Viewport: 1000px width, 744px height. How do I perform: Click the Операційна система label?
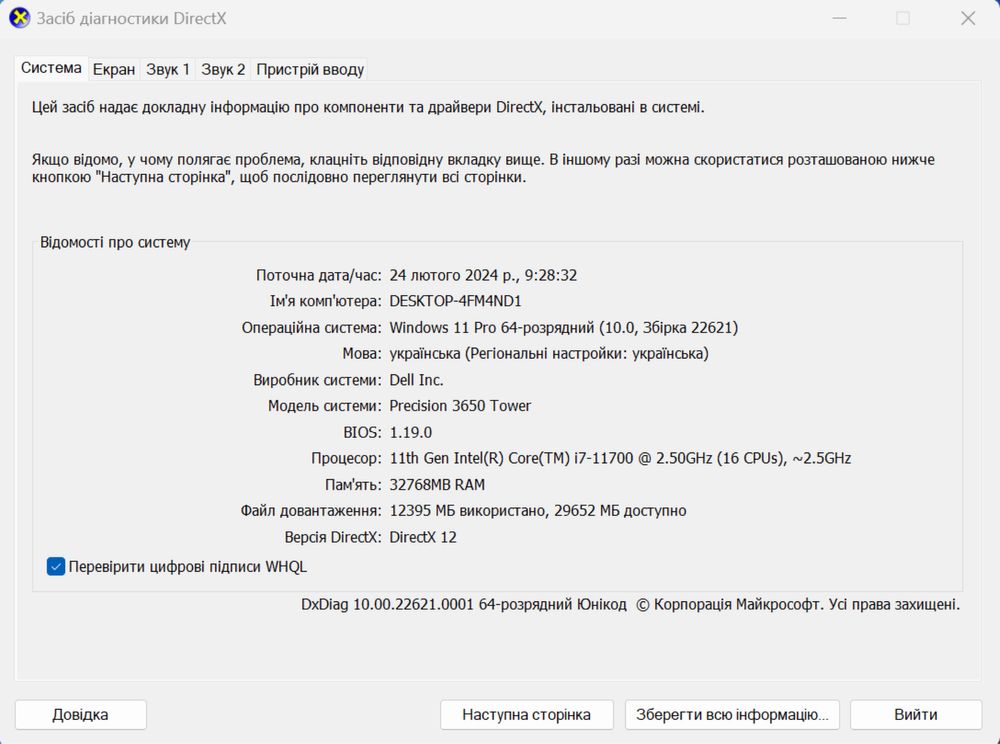[x=311, y=328]
